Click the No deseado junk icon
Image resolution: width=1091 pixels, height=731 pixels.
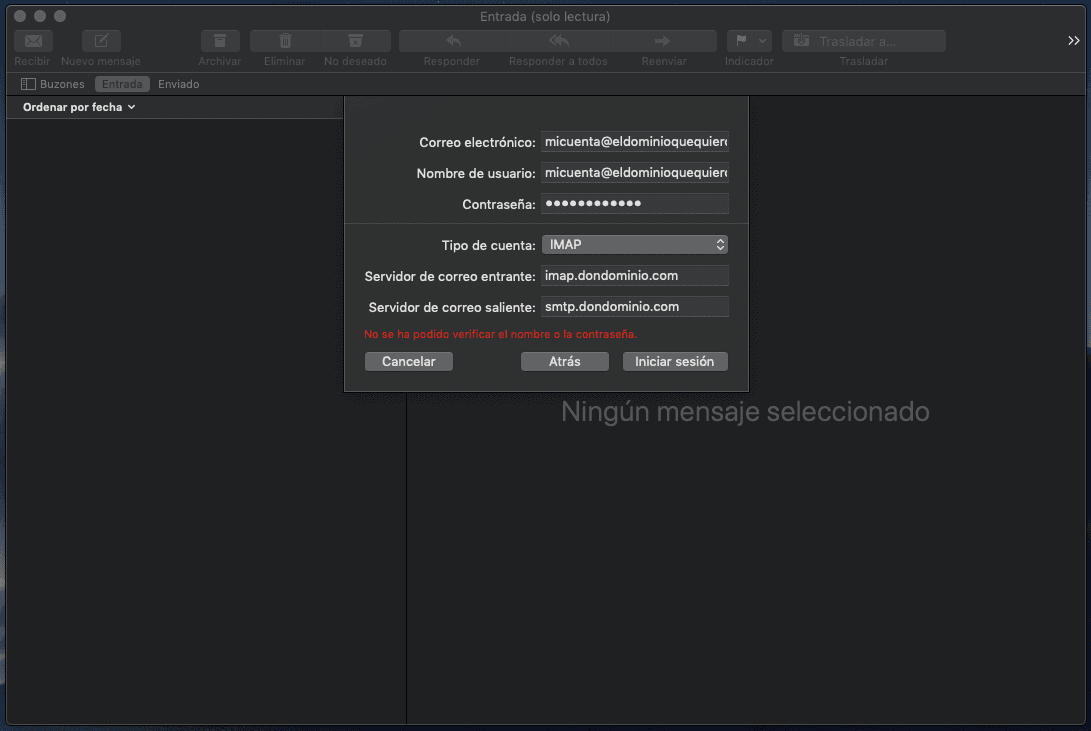pos(355,41)
